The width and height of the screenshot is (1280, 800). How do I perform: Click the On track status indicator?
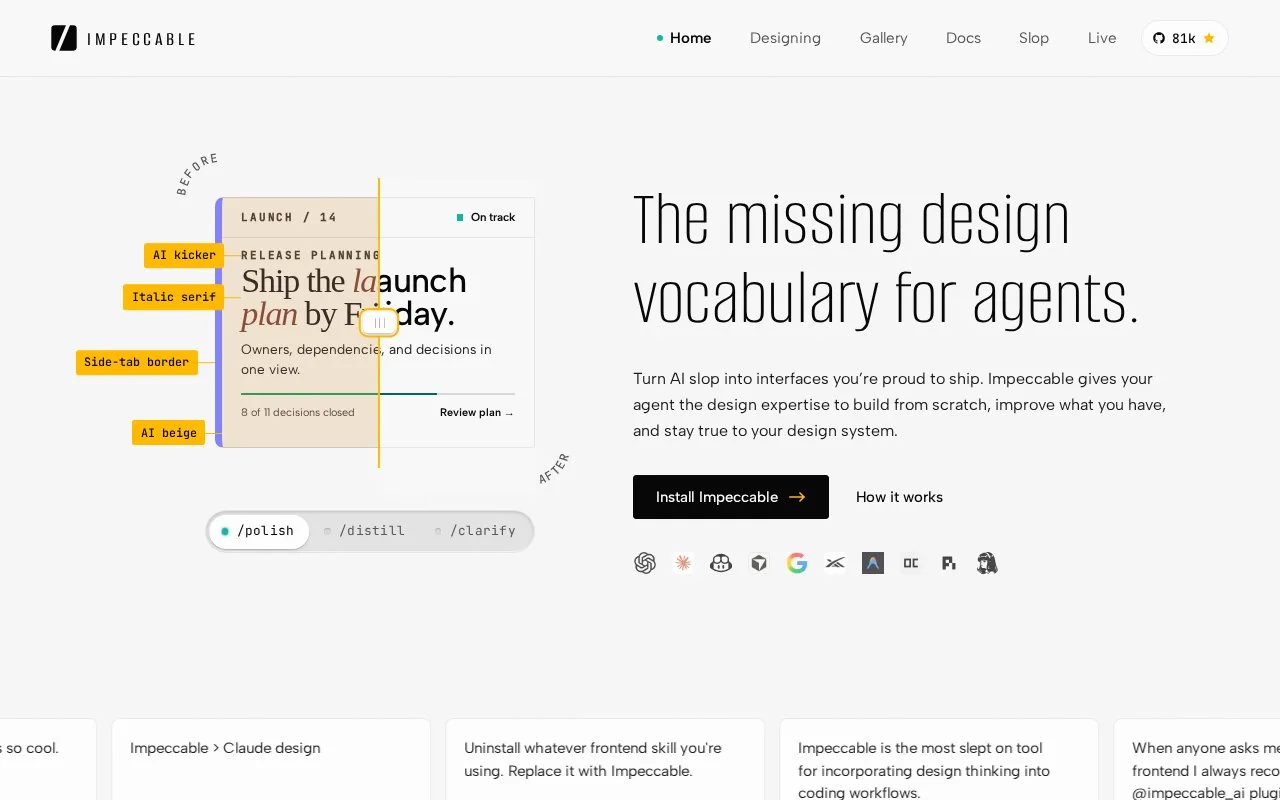tap(486, 217)
